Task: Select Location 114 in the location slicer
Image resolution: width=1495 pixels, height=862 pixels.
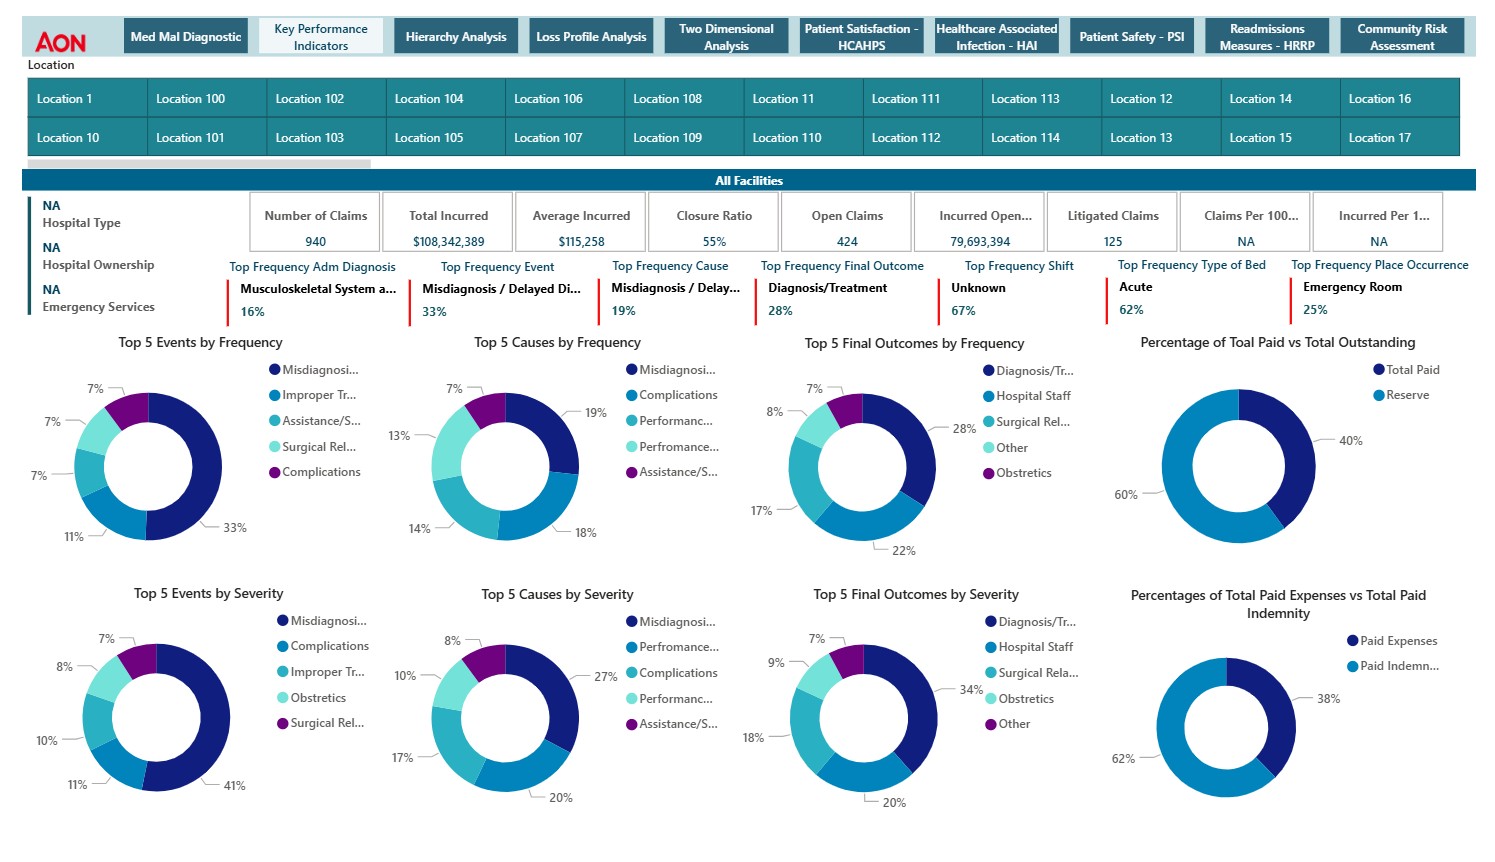Action: 1021,137
